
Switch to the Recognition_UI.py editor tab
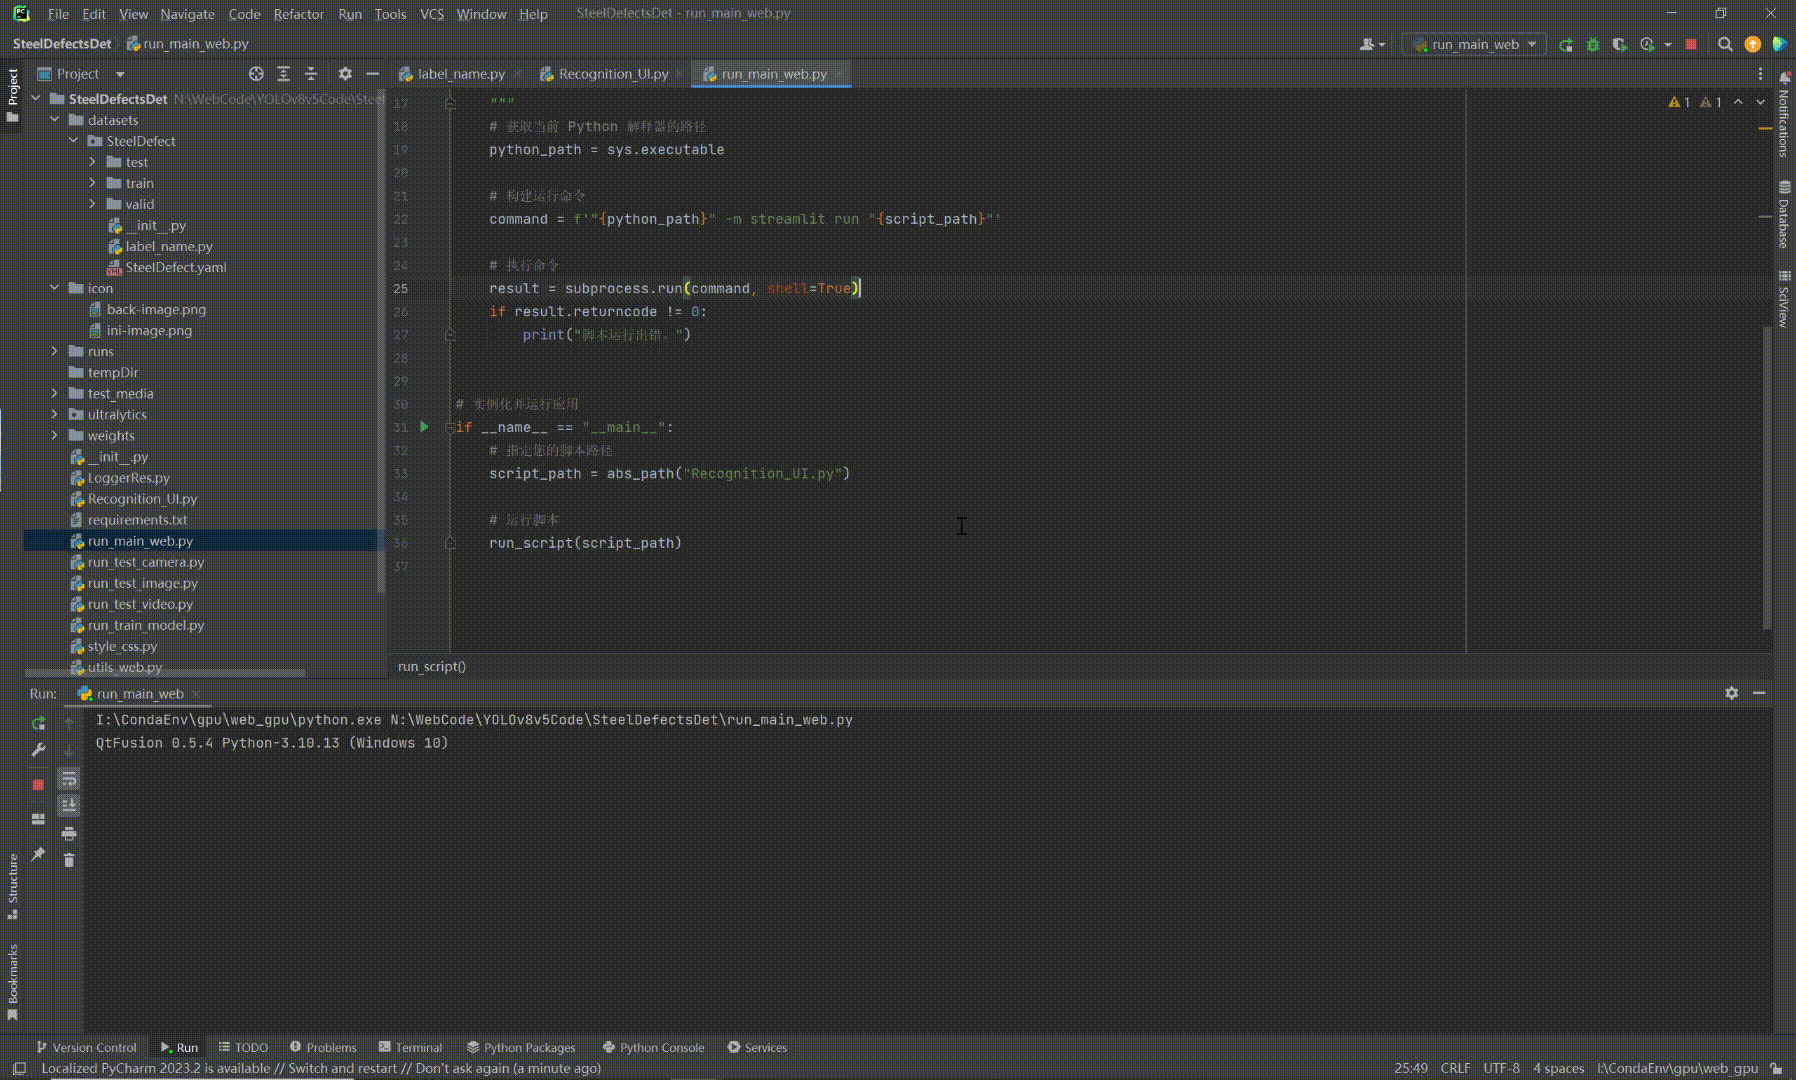613,74
